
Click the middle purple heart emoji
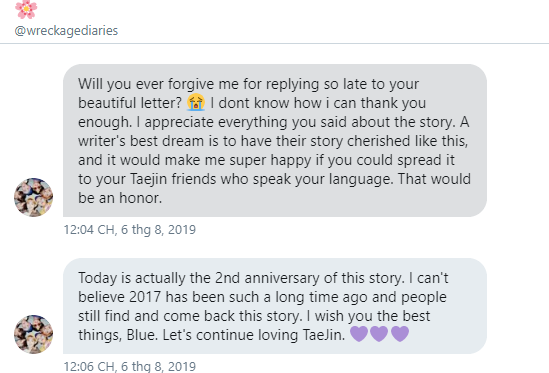pos(379,334)
